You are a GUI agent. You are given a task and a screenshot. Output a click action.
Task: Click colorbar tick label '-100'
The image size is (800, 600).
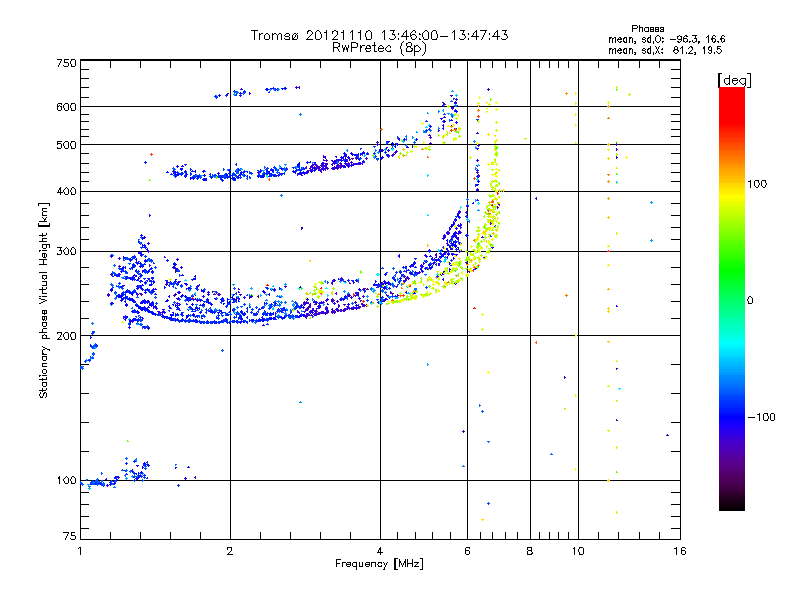coord(761,417)
